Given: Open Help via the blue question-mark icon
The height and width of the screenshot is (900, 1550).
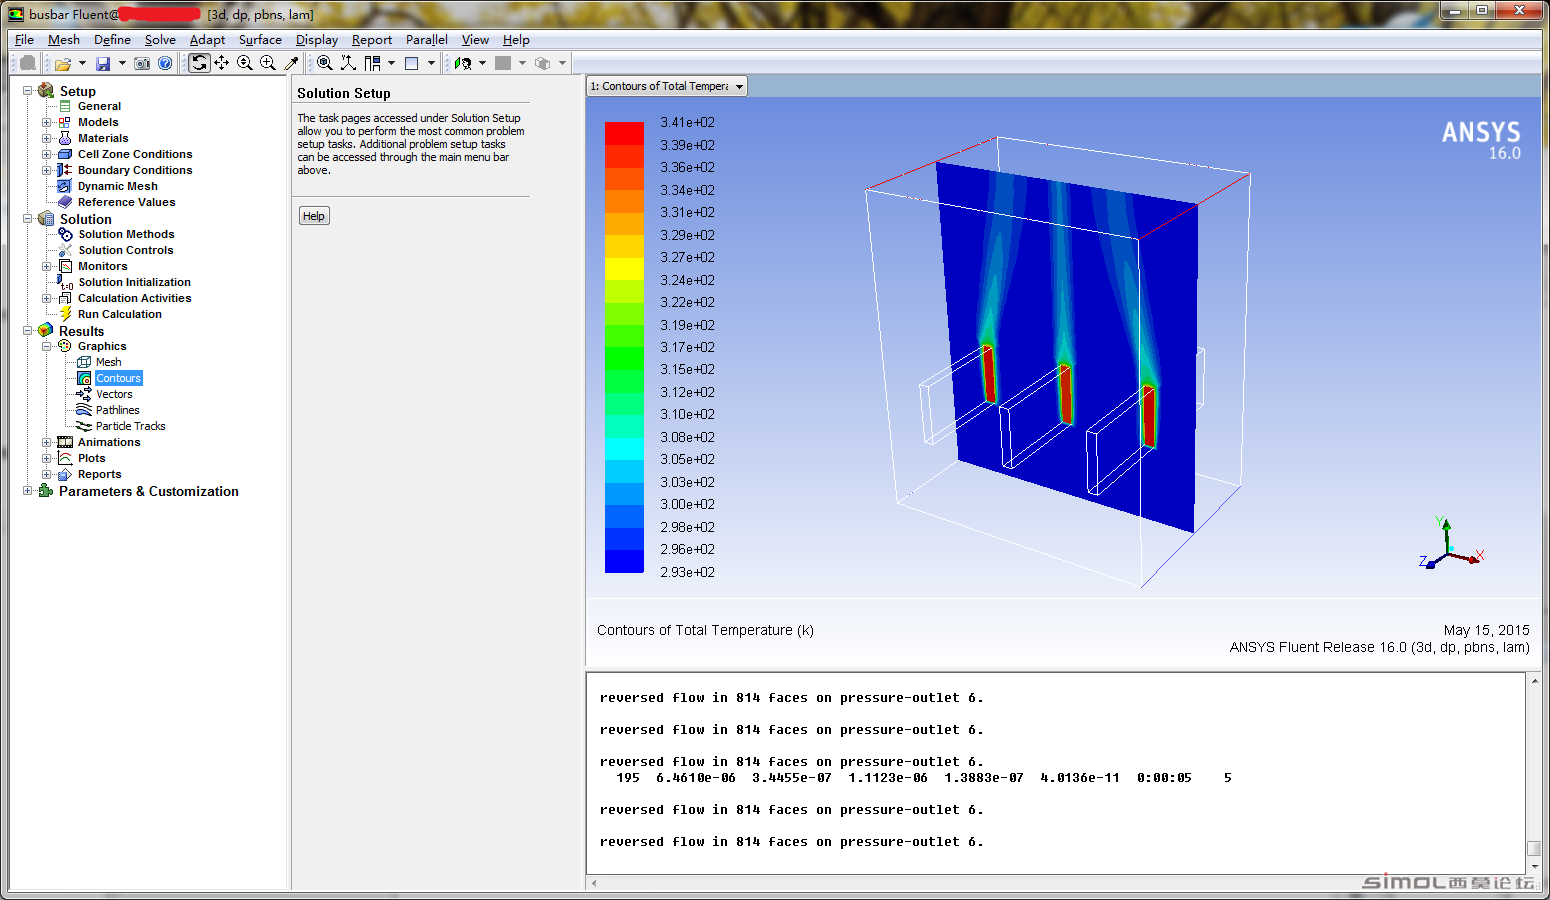Looking at the screenshot, I should (x=165, y=63).
